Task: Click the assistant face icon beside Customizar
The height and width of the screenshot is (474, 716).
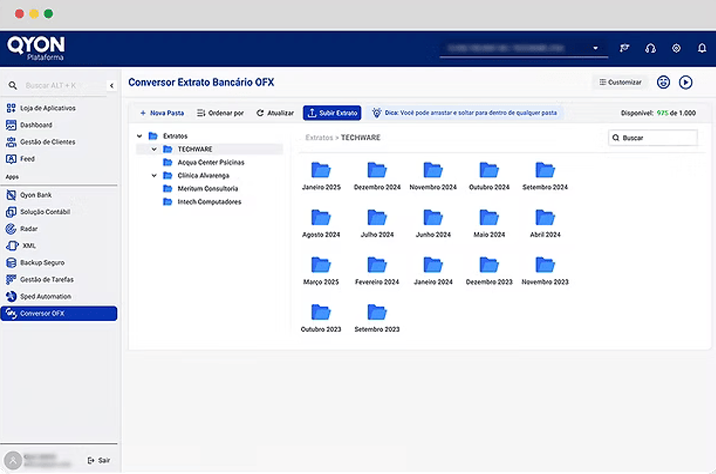Action: [x=663, y=83]
